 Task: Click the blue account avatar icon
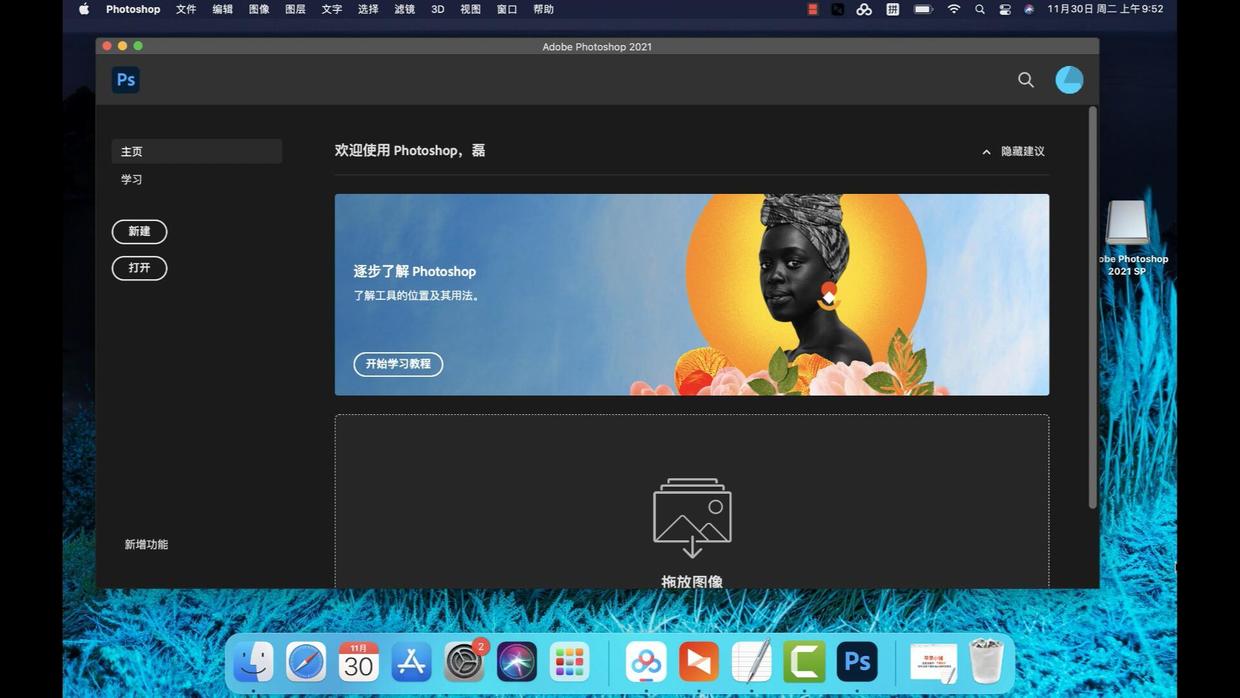tap(1069, 80)
